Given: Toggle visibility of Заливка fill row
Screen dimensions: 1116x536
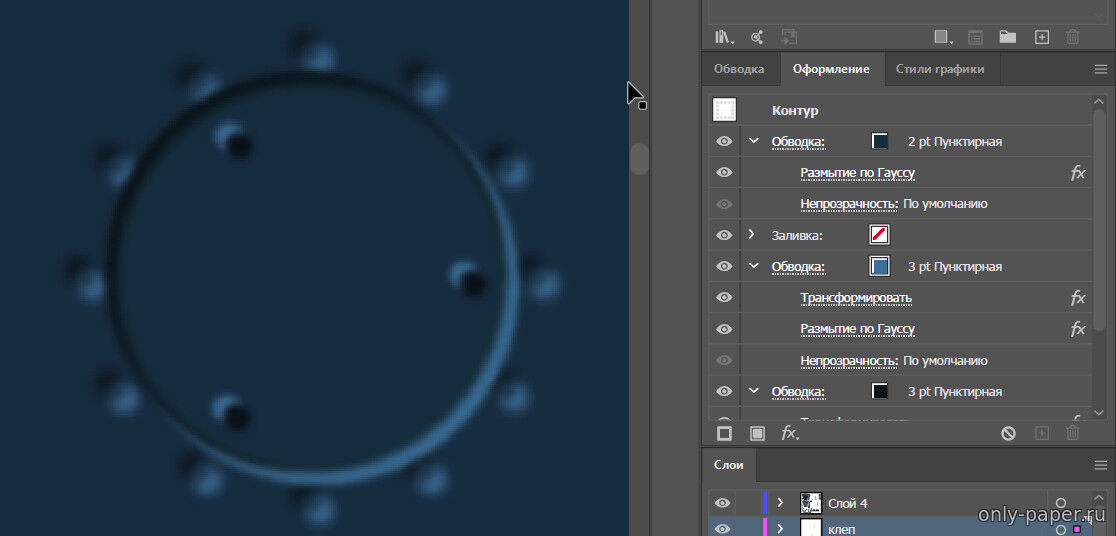Looking at the screenshot, I should pyautogui.click(x=724, y=235).
